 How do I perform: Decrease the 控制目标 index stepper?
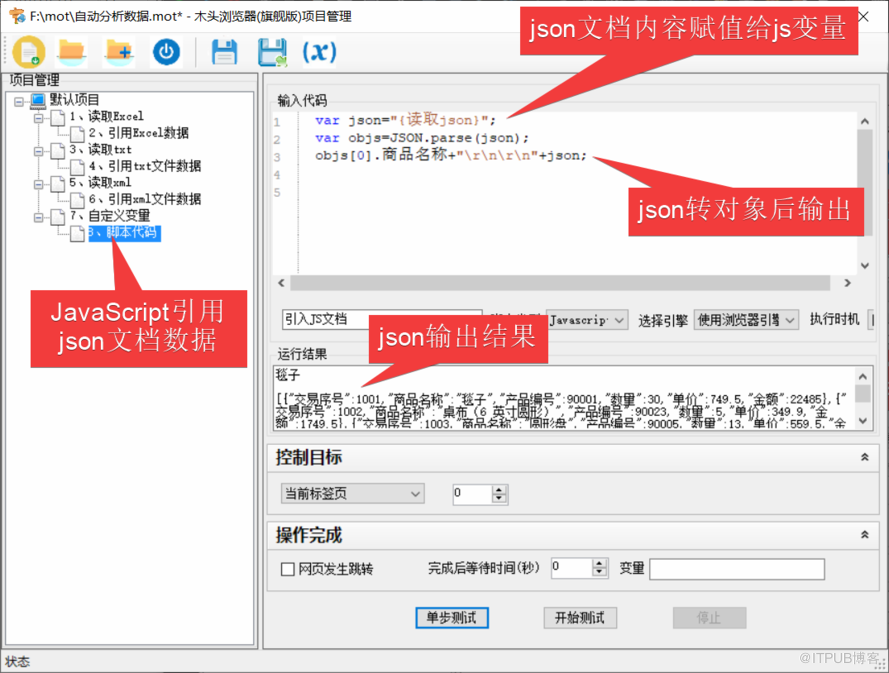499,499
